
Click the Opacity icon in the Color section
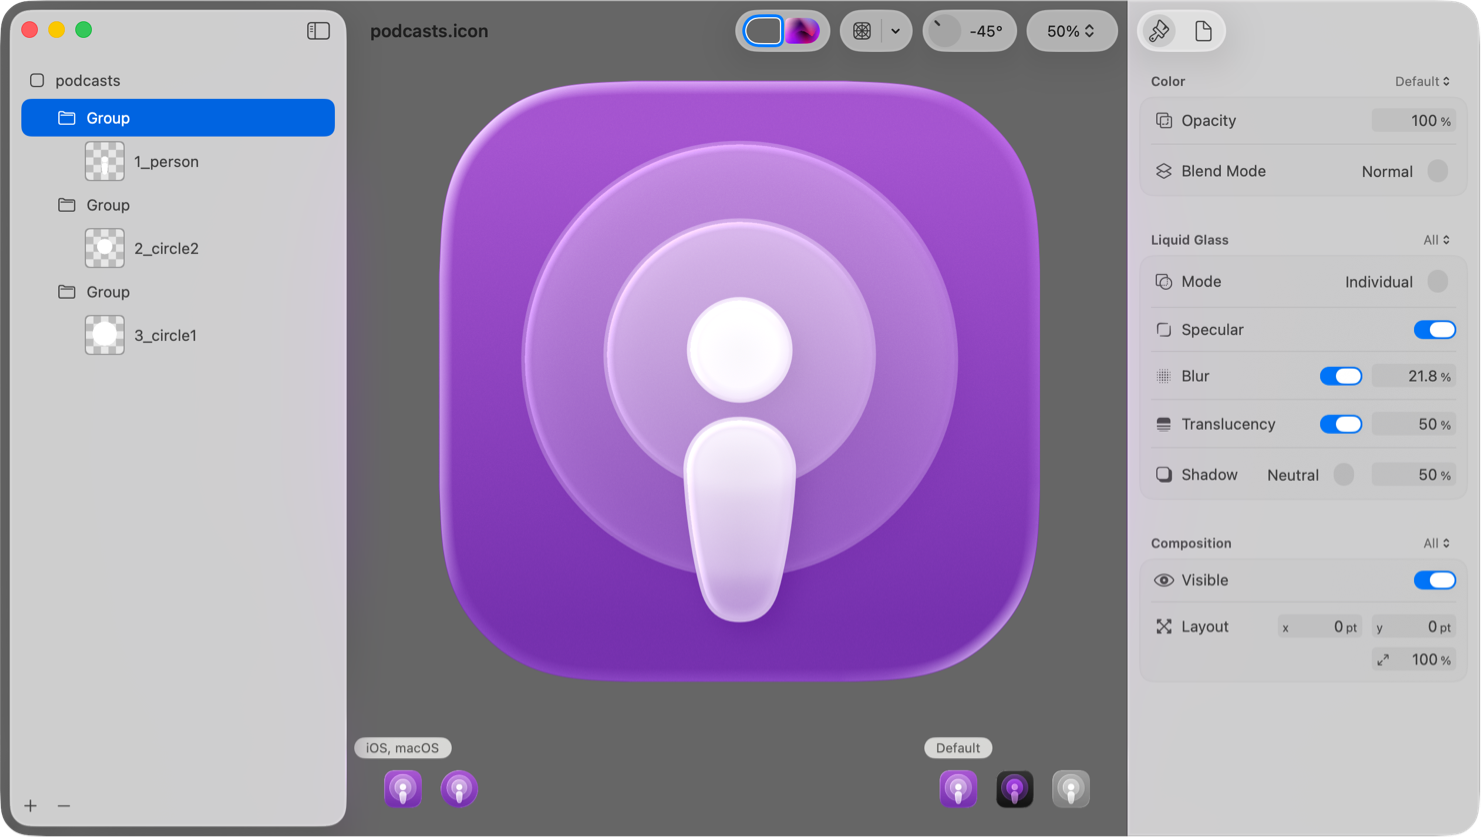[1163, 120]
